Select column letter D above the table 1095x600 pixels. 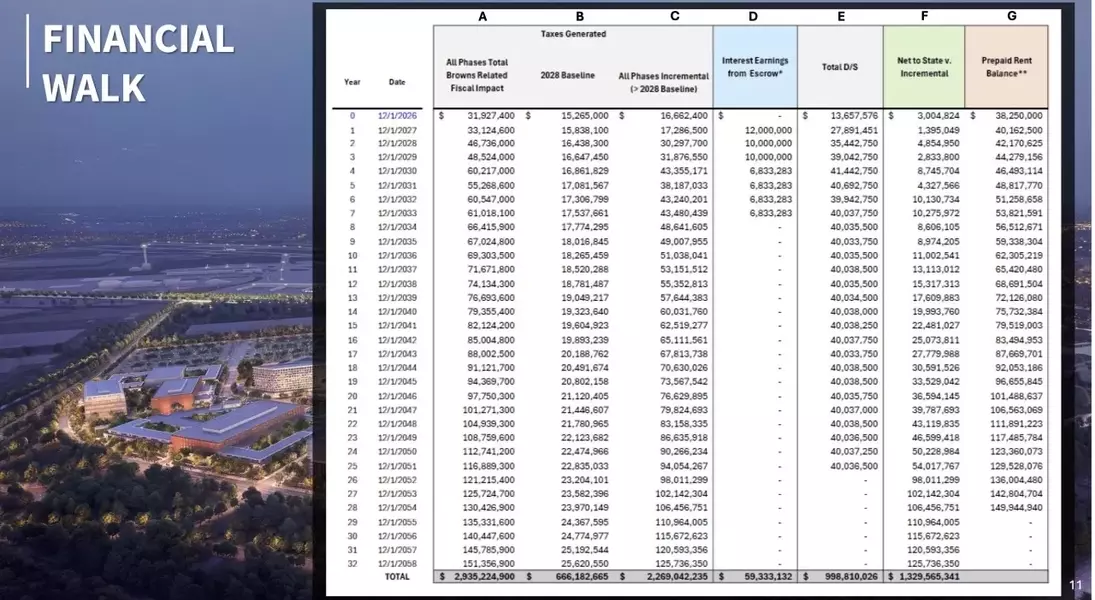752,16
